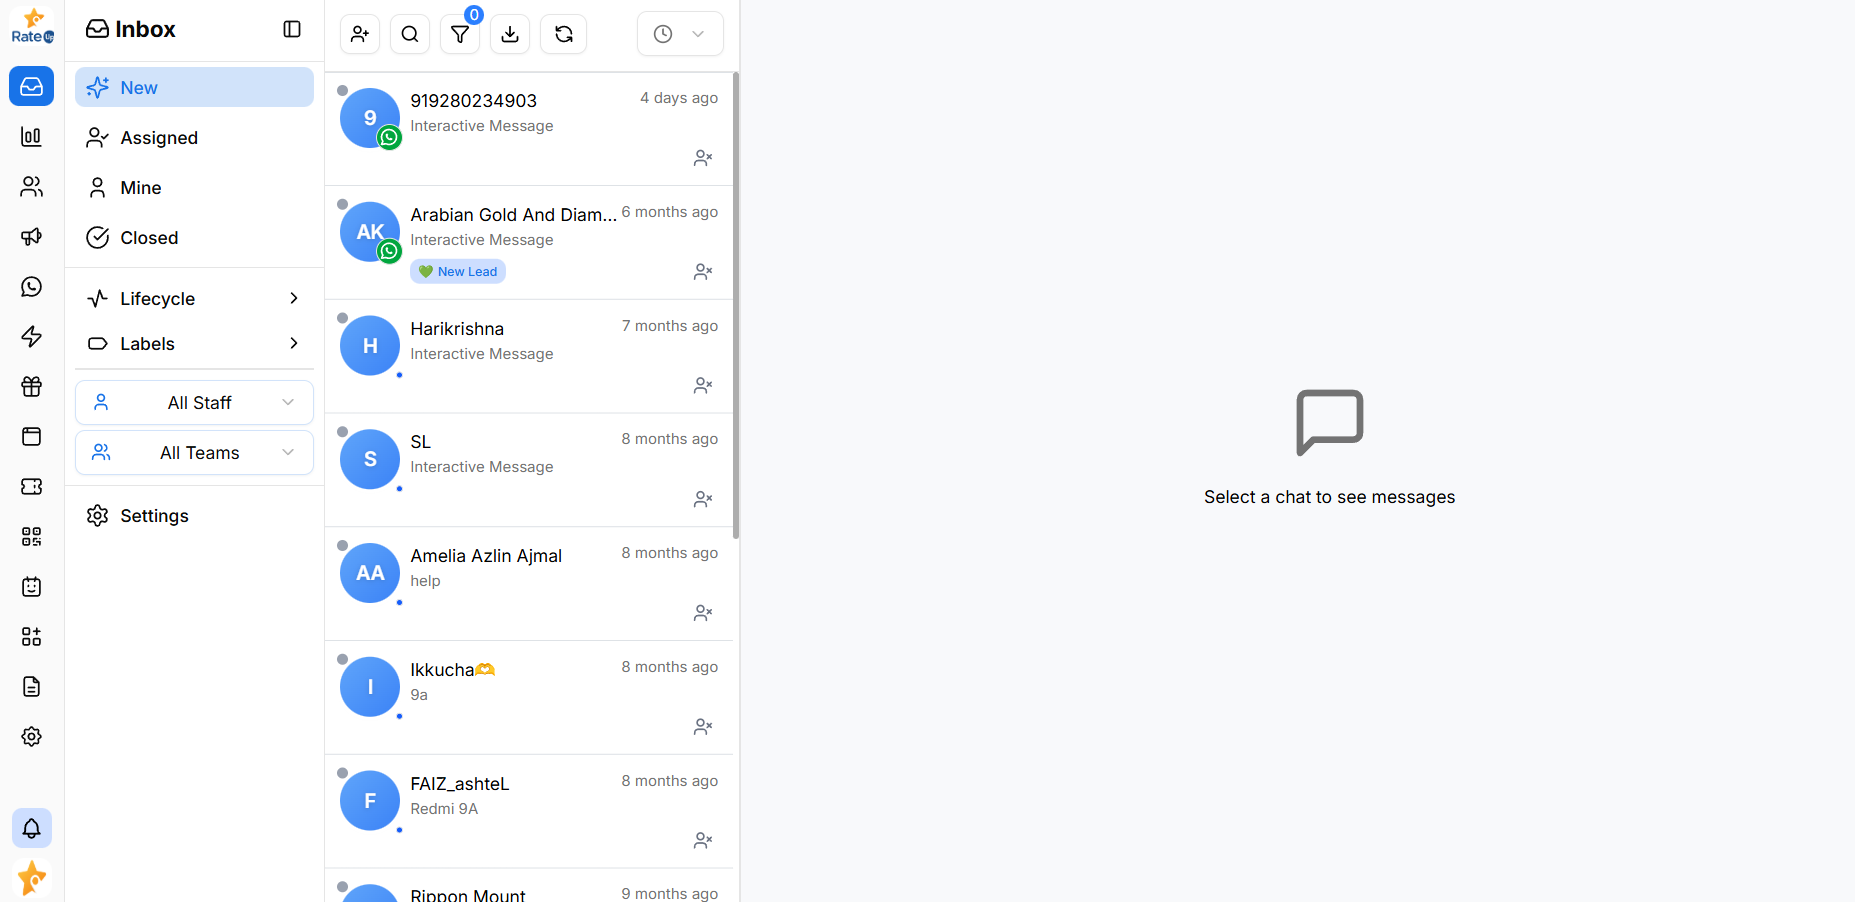Collapse the Inbox sidebar panel

pos(292,29)
